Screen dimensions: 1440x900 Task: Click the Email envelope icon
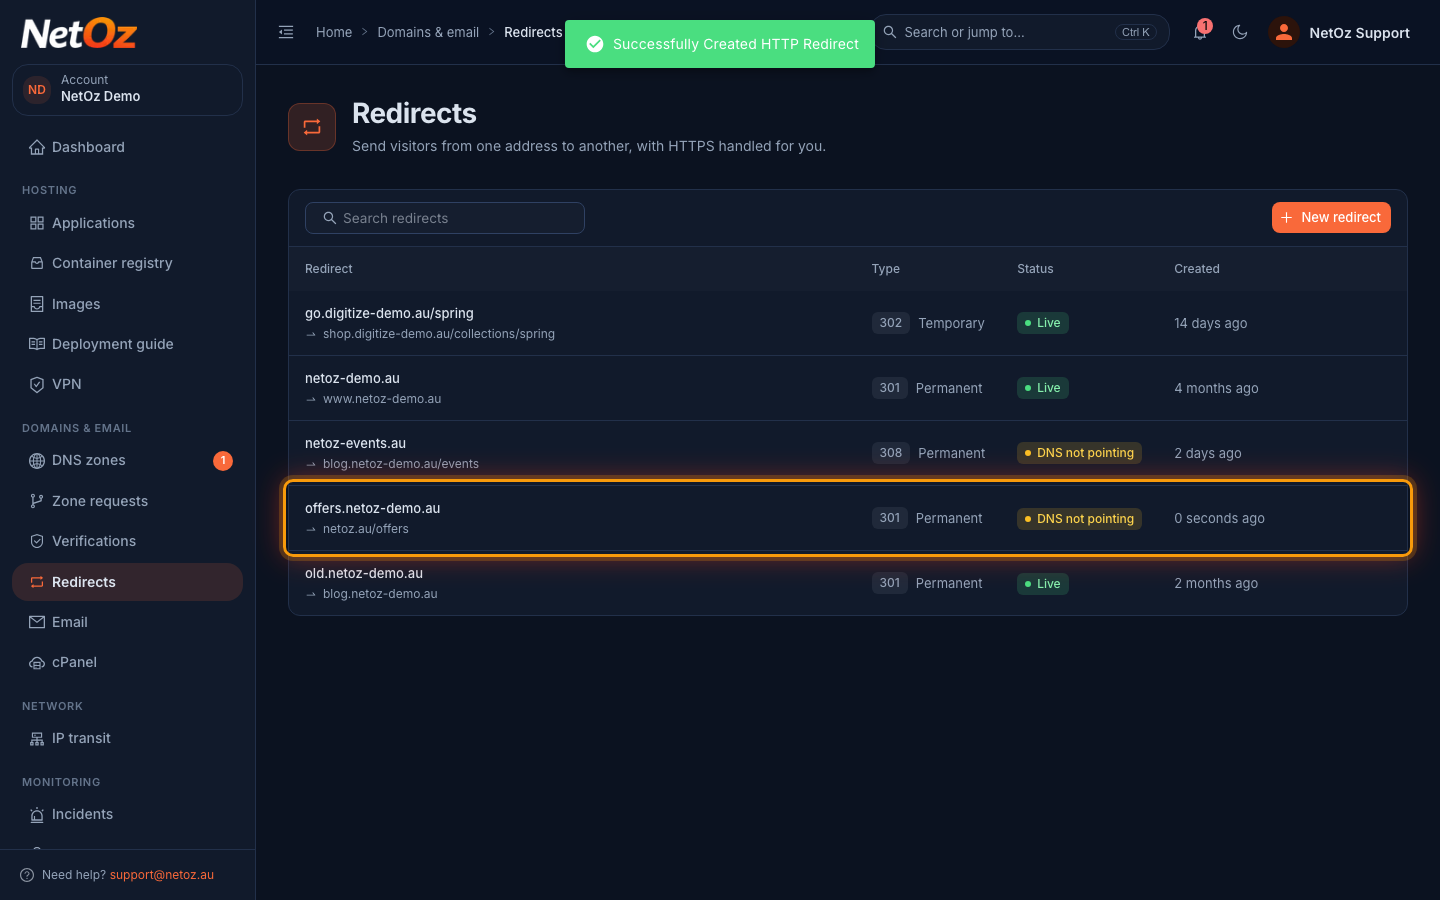click(x=37, y=622)
